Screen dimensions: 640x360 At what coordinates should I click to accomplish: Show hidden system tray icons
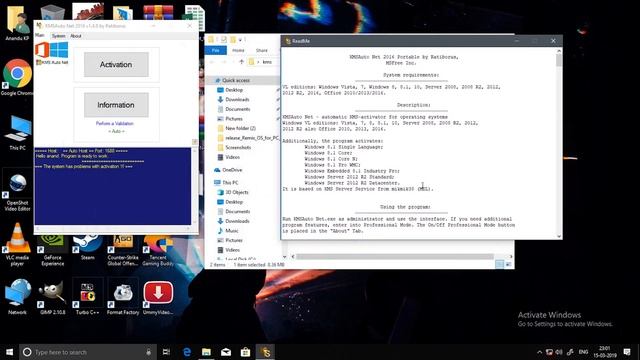pyautogui.click(x=539, y=352)
